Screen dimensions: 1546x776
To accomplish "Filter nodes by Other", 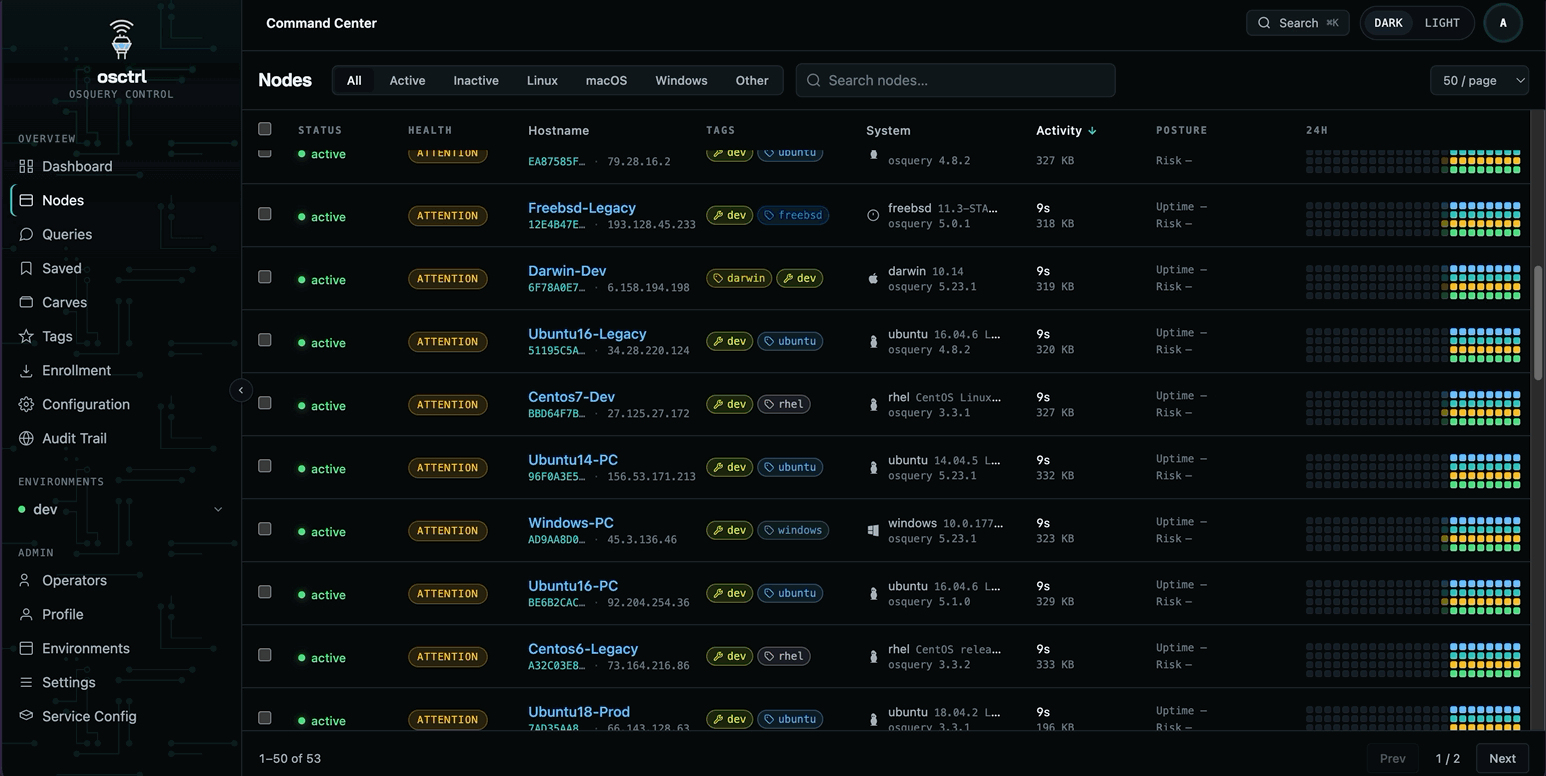I will point(752,80).
